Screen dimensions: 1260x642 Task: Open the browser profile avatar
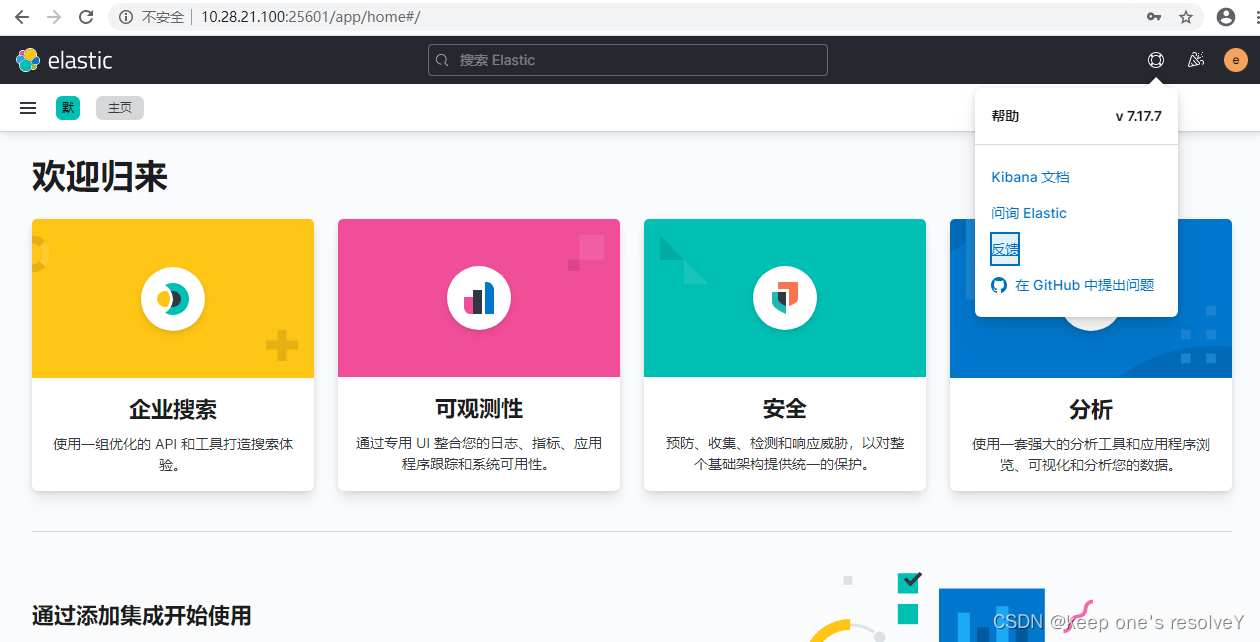[1226, 17]
